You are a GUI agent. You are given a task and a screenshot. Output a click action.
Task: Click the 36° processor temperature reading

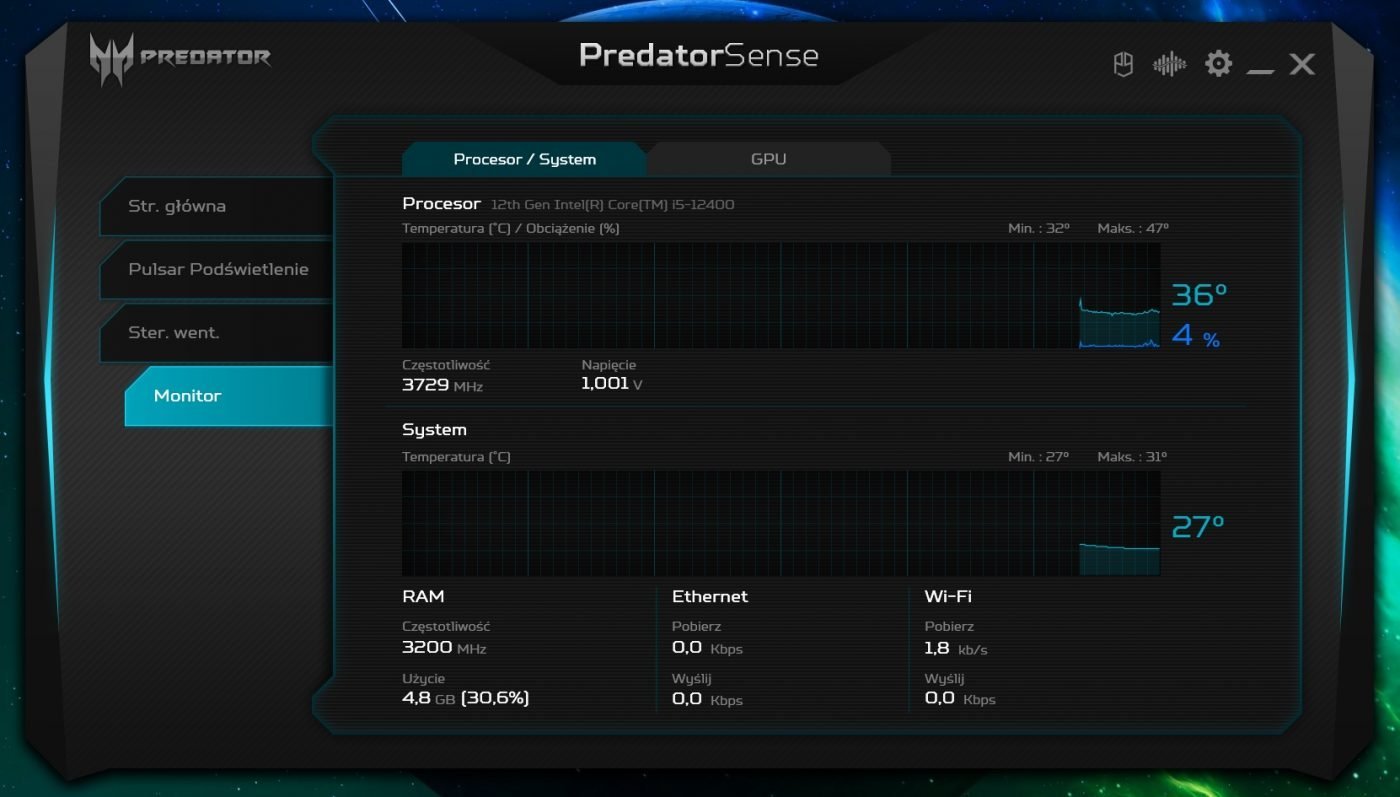pyautogui.click(x=1199, y=295)
